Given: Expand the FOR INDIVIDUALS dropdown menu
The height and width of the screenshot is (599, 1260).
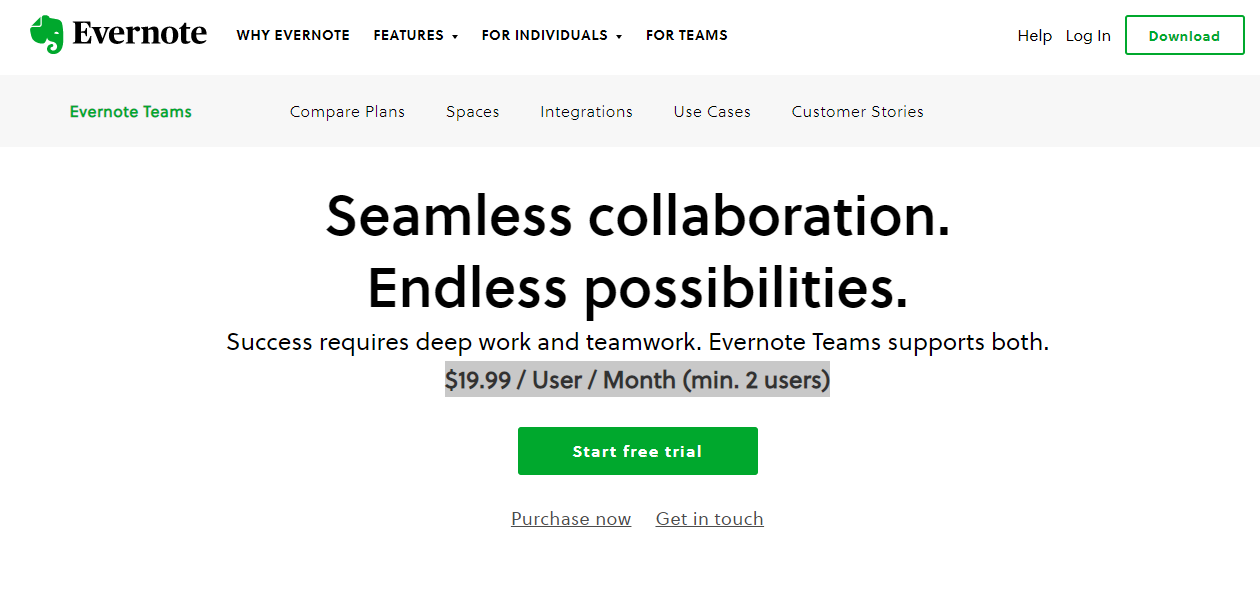Looking at the screenshot, I should [544, 35].
